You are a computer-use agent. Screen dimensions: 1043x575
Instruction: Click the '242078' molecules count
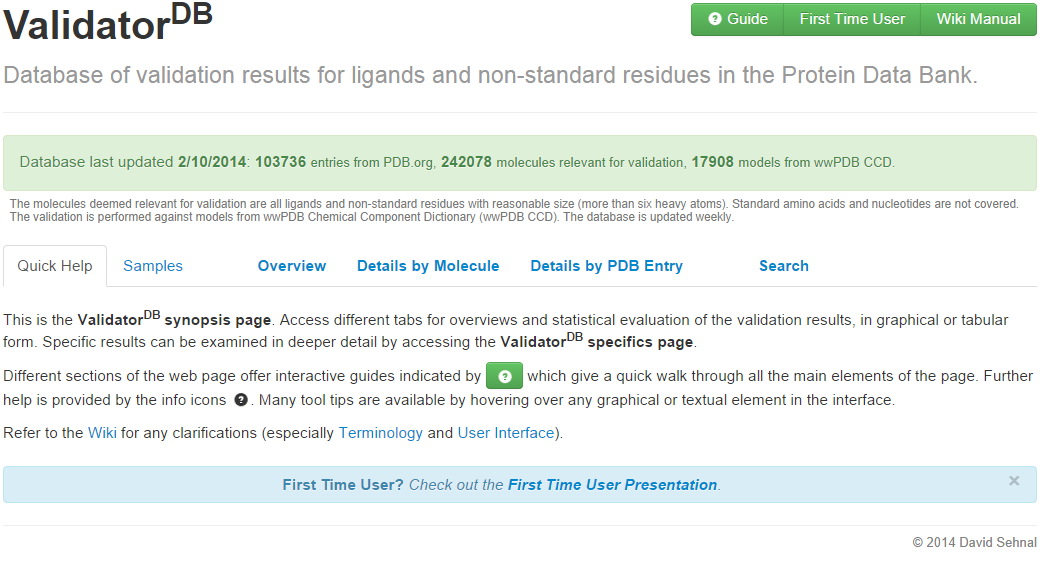point(466,162)
